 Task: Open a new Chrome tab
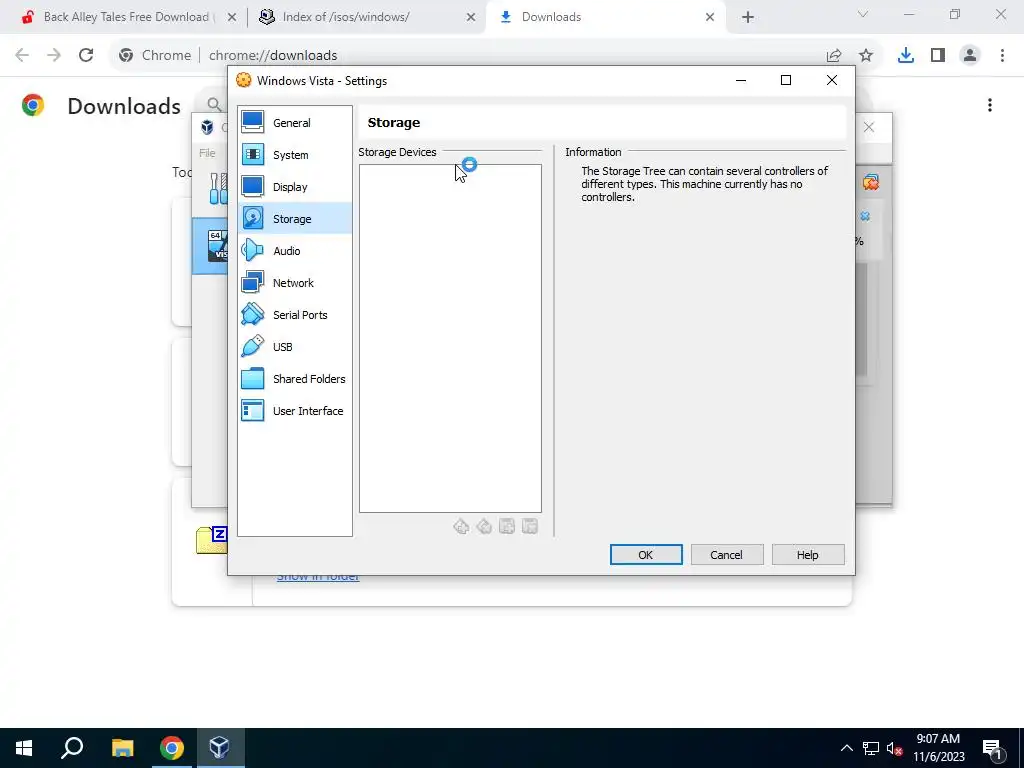tap(748, 17)
